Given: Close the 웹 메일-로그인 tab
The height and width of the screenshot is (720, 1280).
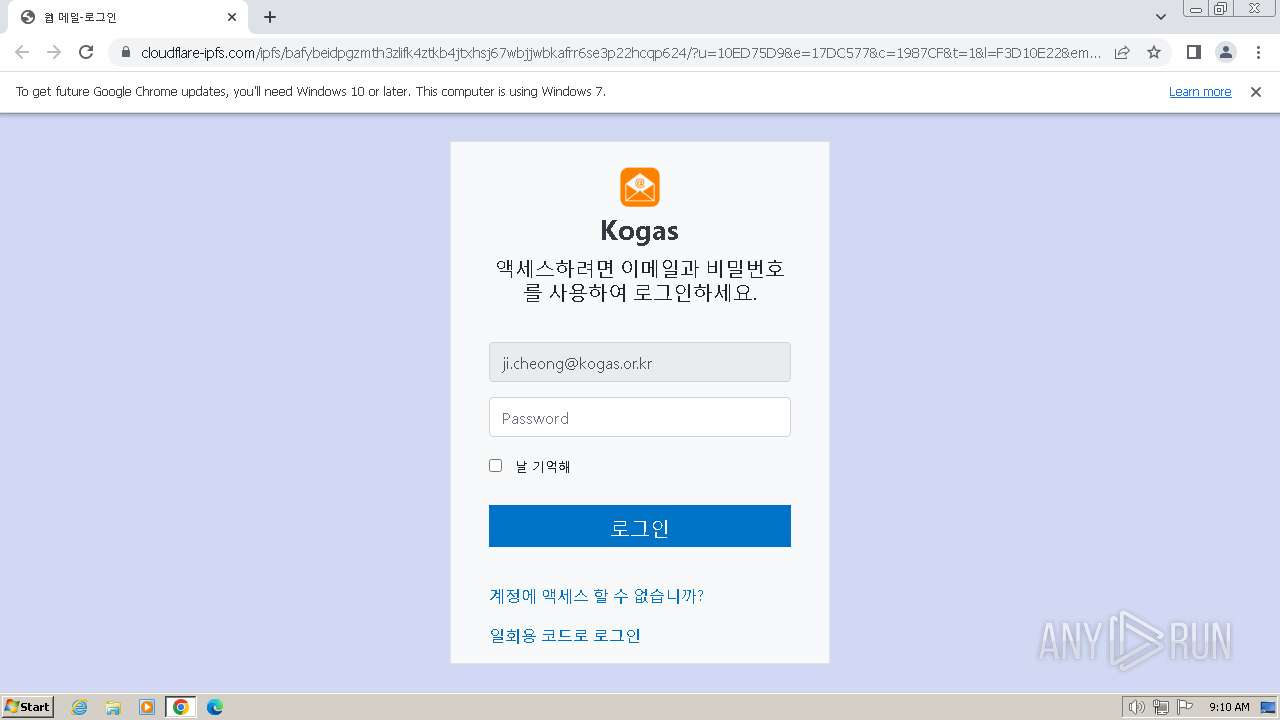Looking at the screenshot, I should pyautogui.click(x=232, y=17).
